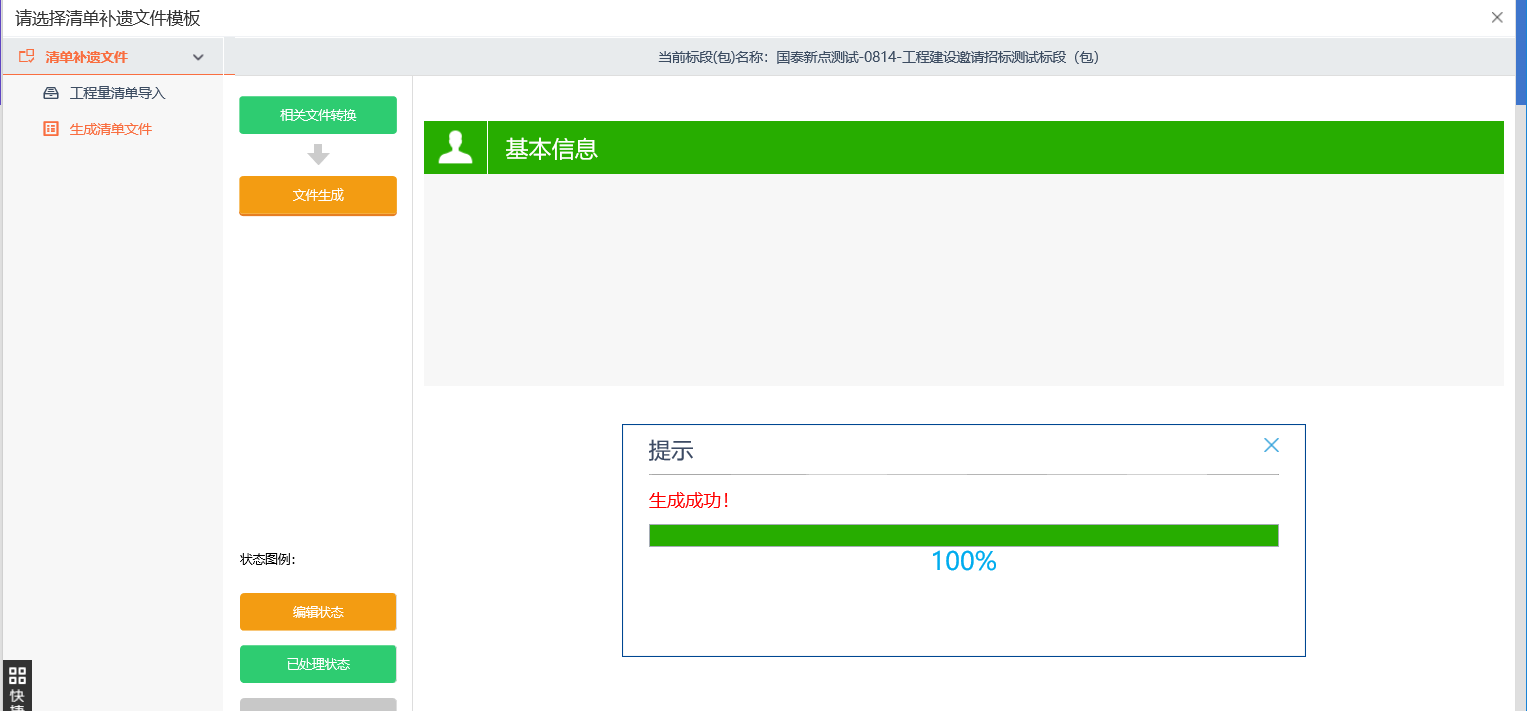
Task: Click the 当前标段(包)名称 info bar
Action: (878, 57)
